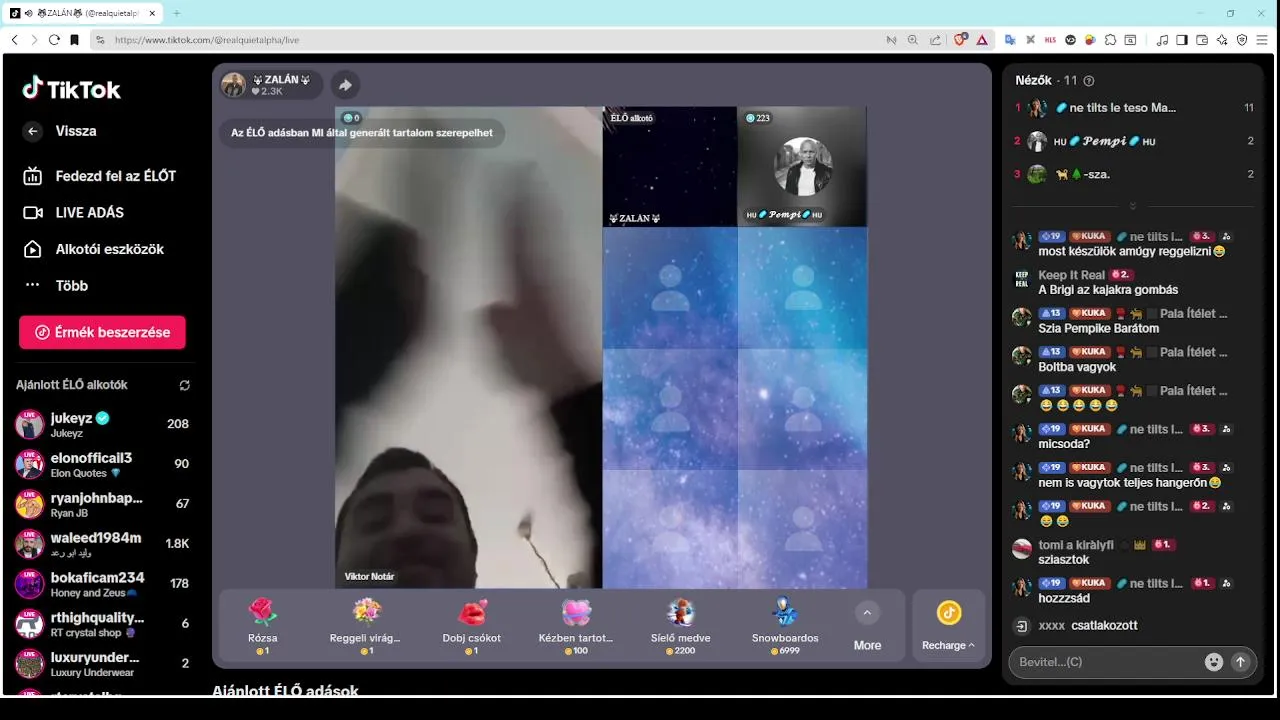Click Keep It Real username in chat
1280x720 pixels.
click(x=1072, y=275)
